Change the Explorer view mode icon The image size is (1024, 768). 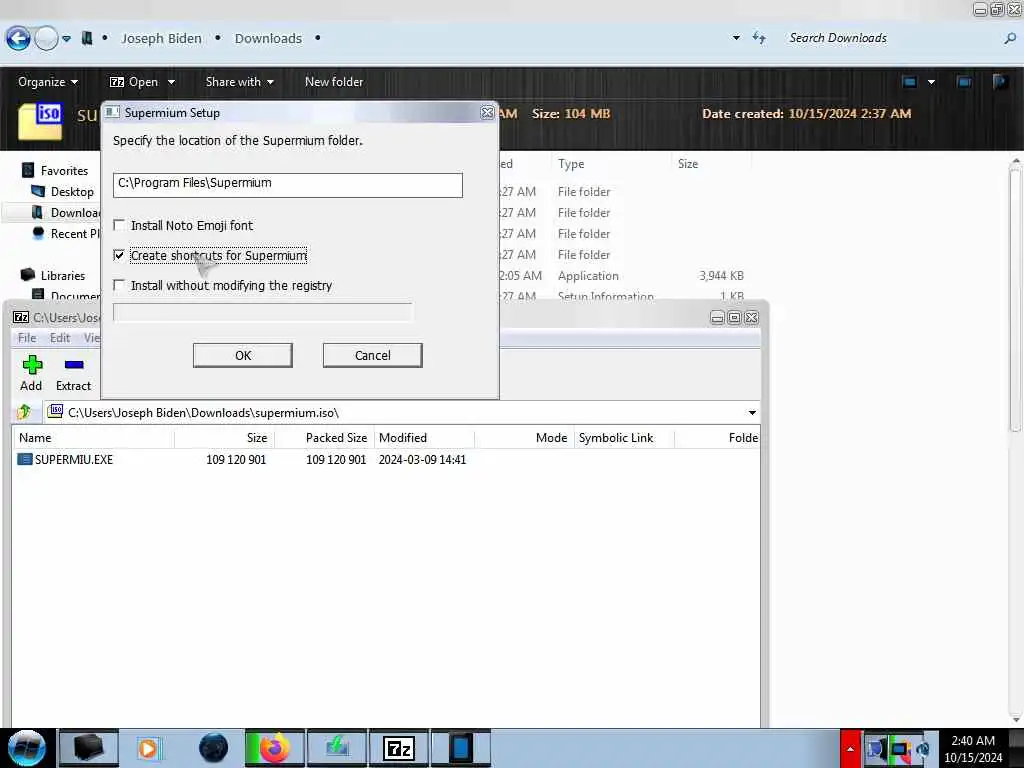tap(910, 82)
